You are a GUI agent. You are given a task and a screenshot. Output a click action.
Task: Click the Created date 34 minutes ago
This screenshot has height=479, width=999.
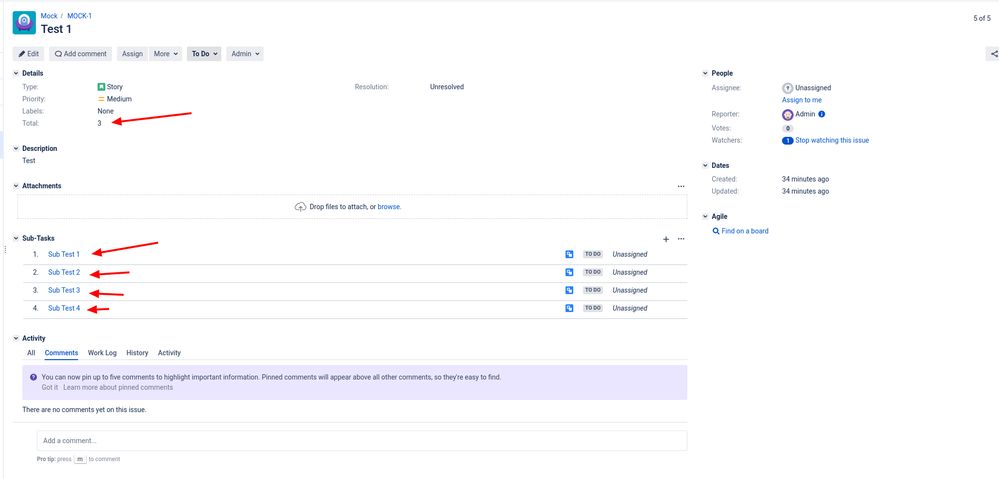[805, 179]
